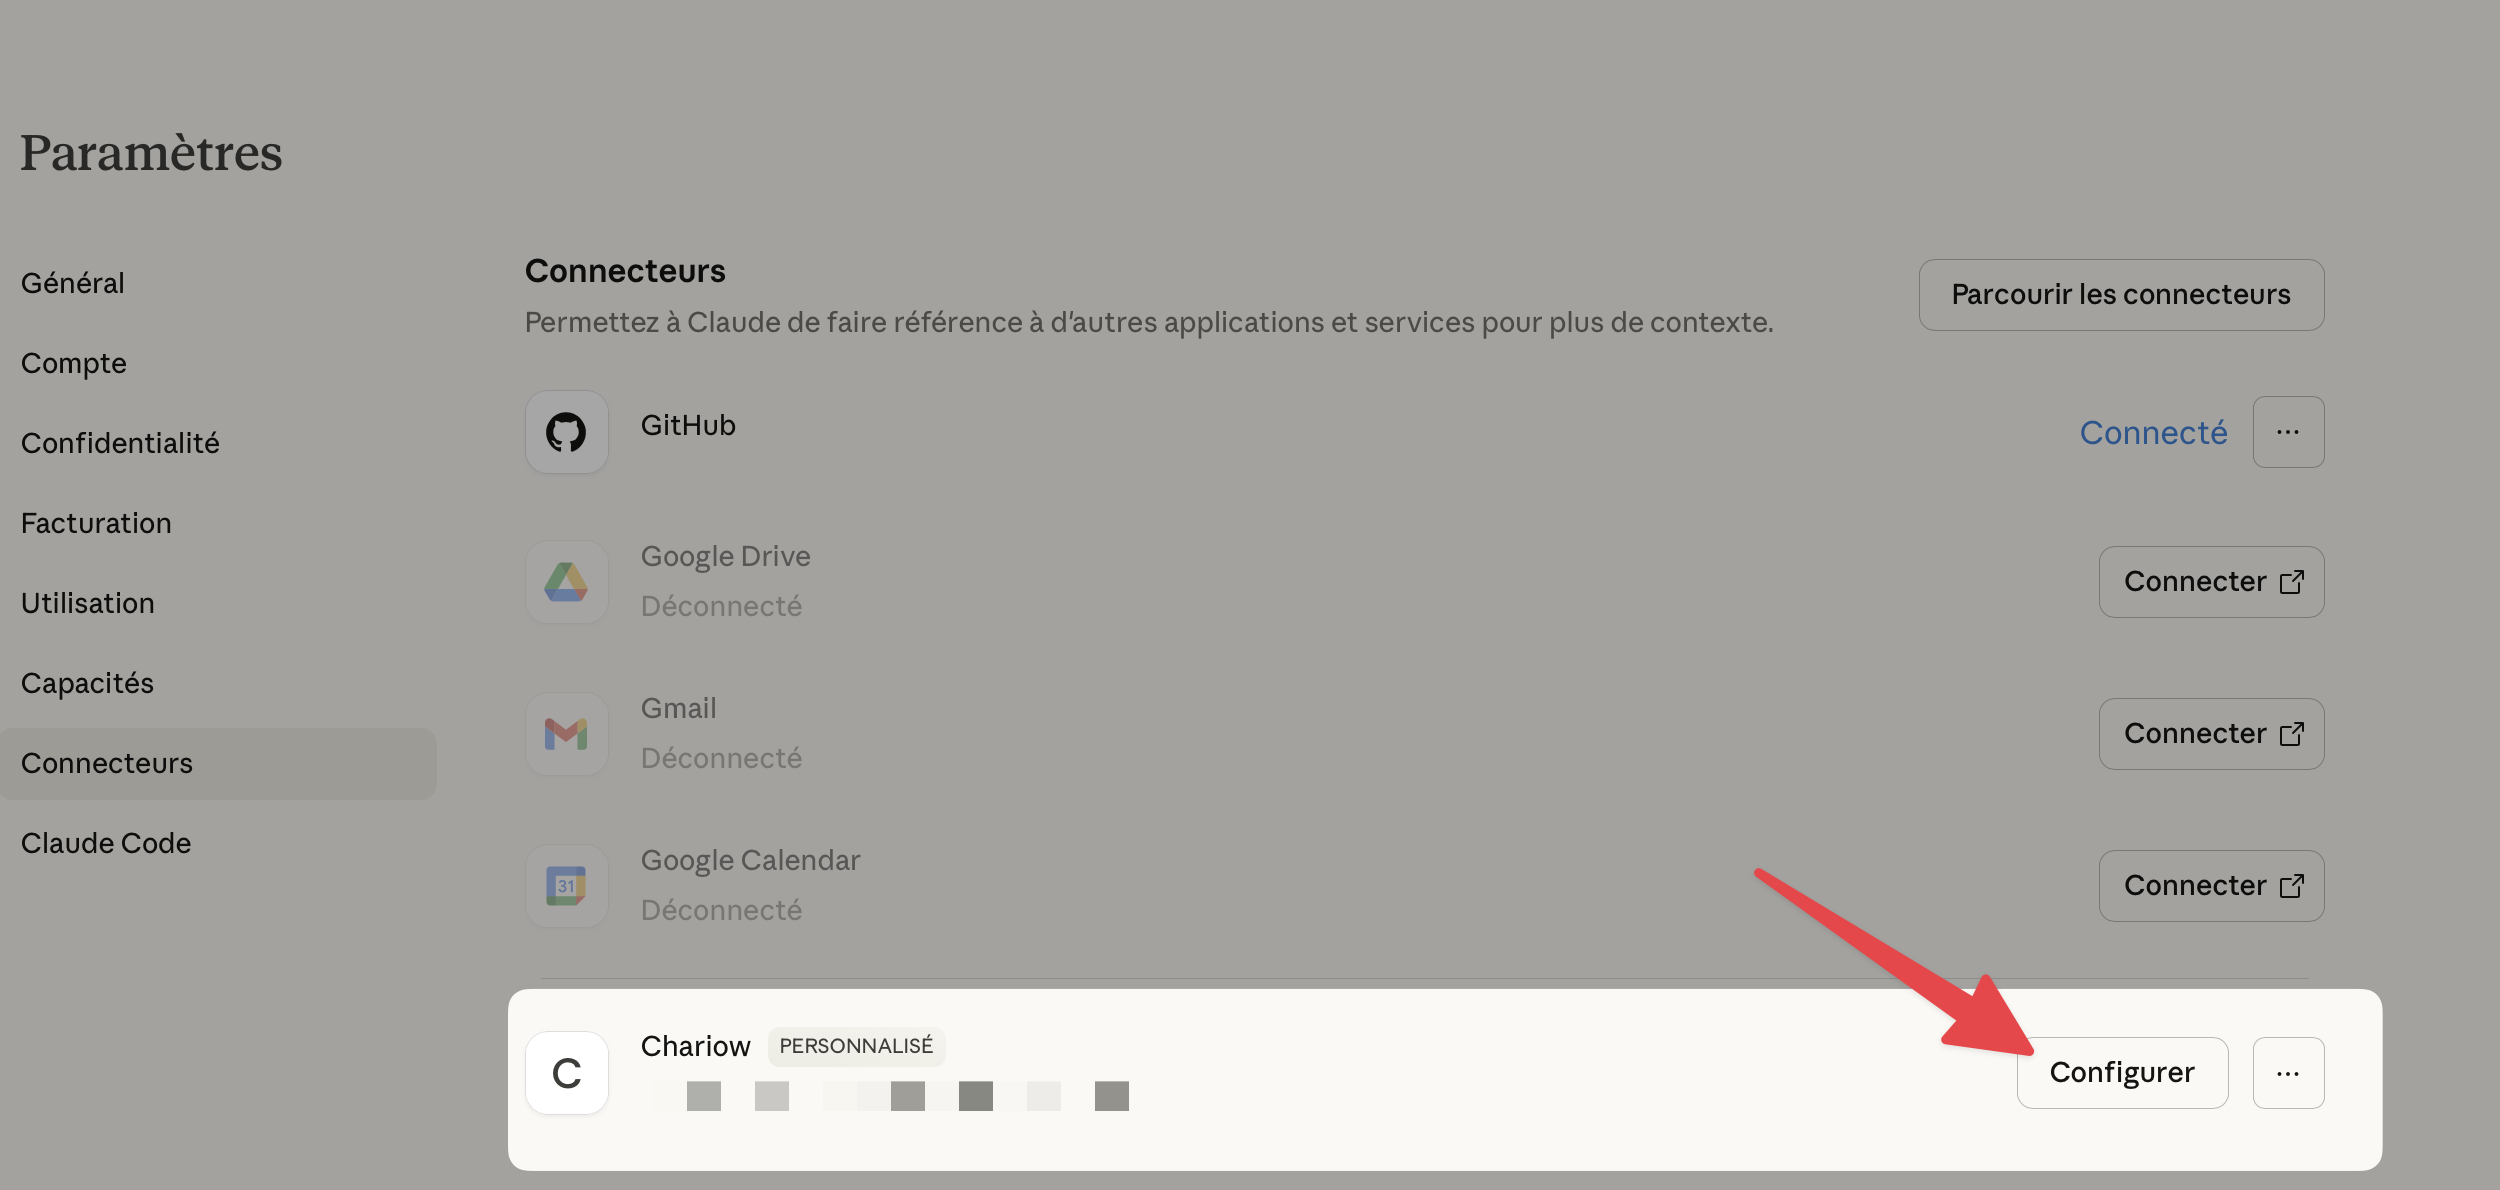Select Utilisation in the sidebar
The height and width of the screenshot is (1190, 2500).
(x=88, y=603)
